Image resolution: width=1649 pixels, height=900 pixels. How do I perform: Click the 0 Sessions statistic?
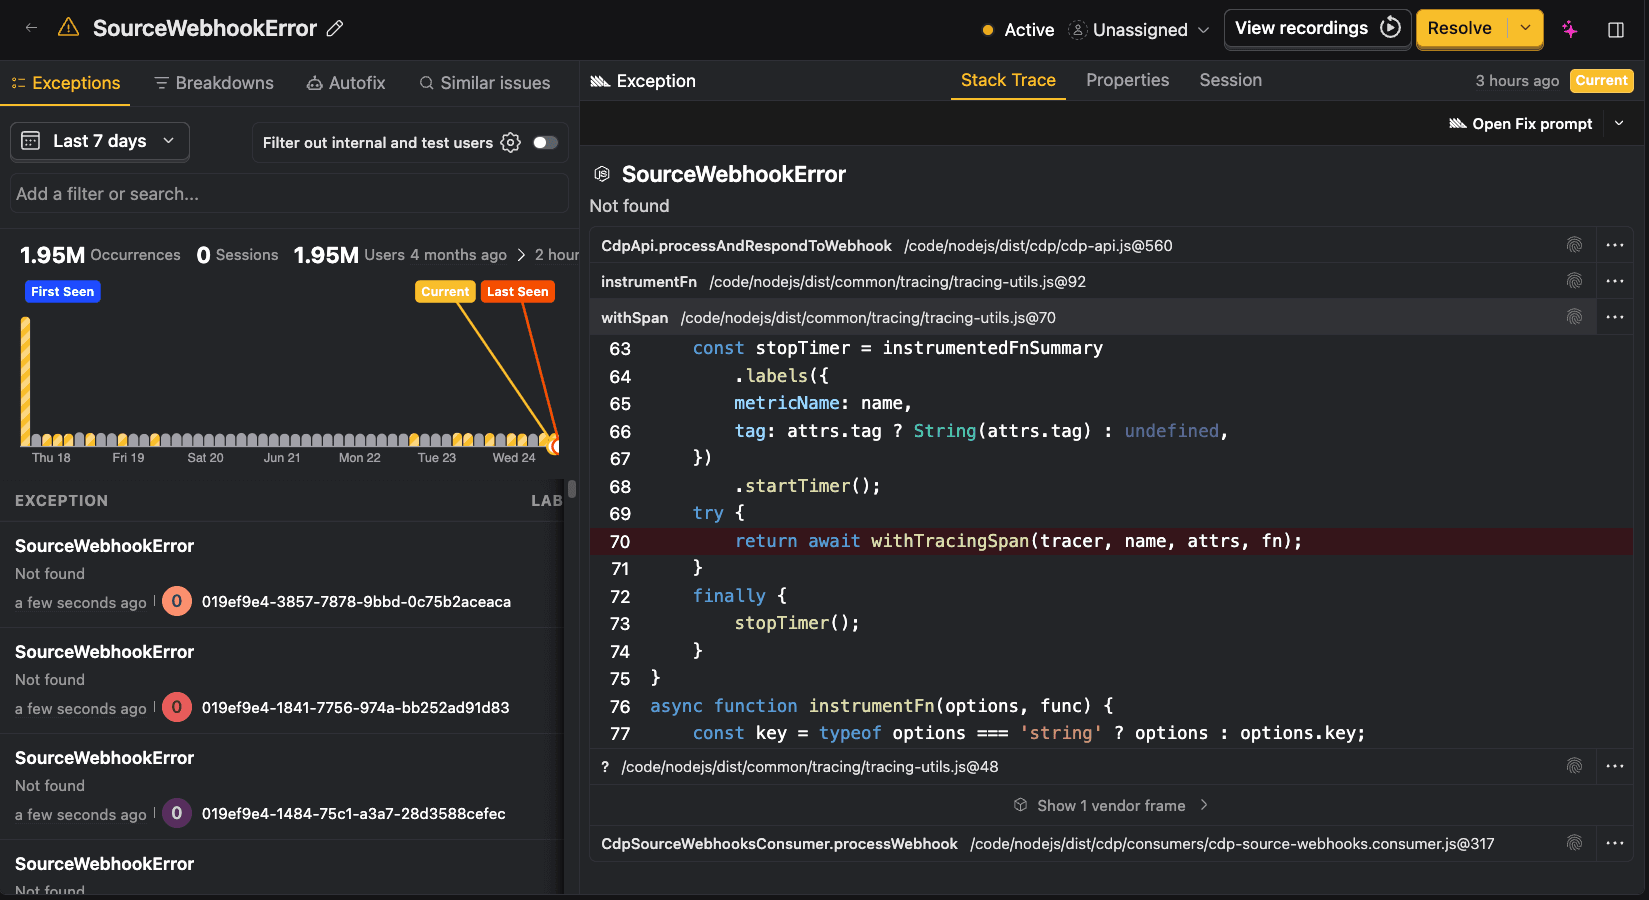point(237,255)
